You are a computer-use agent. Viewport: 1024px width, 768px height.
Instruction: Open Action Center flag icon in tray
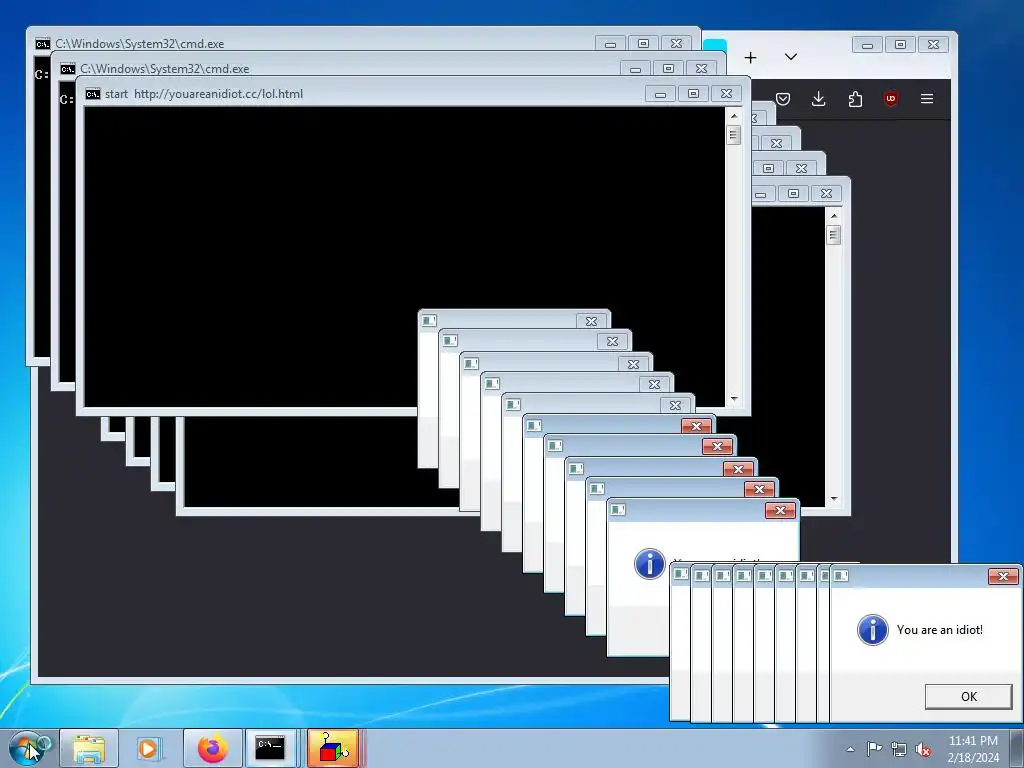pos(874,748)
